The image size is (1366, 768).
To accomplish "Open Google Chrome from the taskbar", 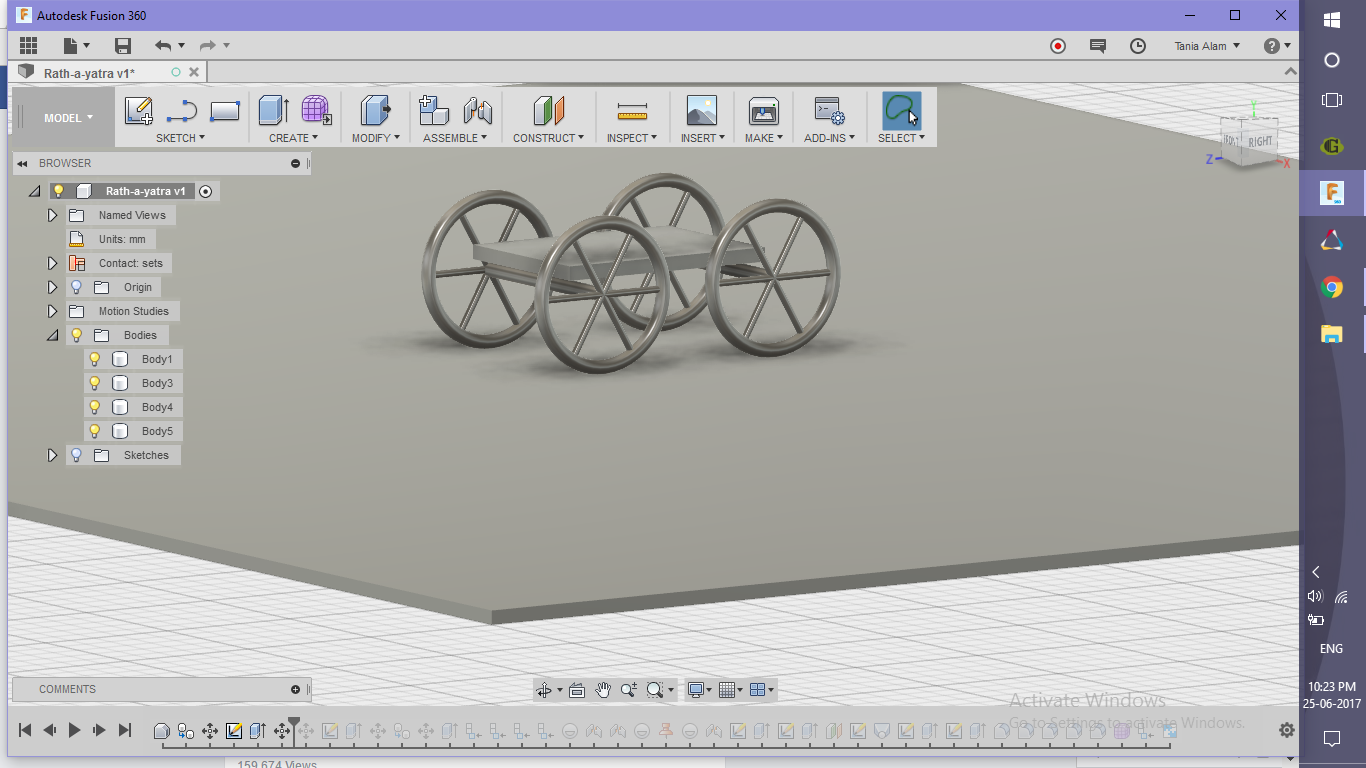I will [1332, 288].
